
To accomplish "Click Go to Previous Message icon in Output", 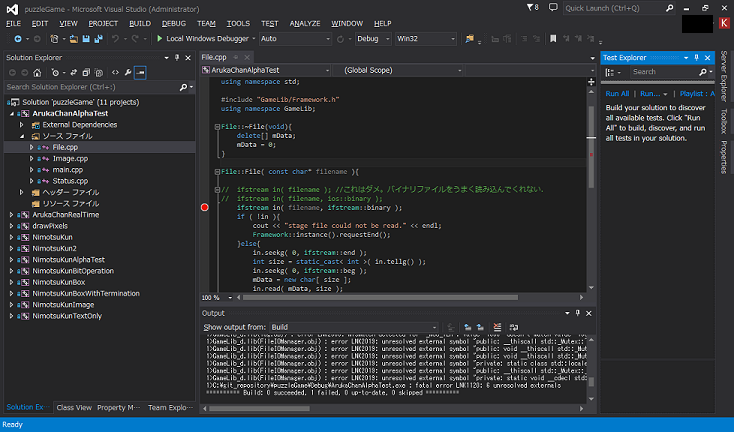I will click(x=467, y=327).
